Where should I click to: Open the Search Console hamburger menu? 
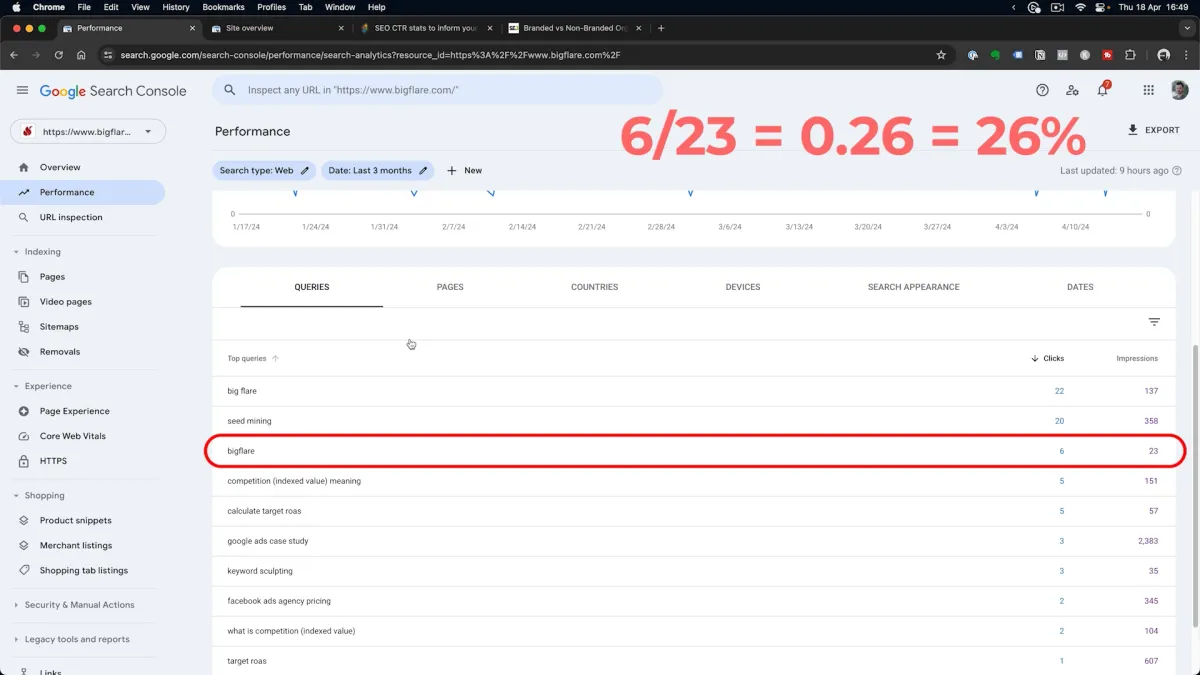(x=22, y=90)
